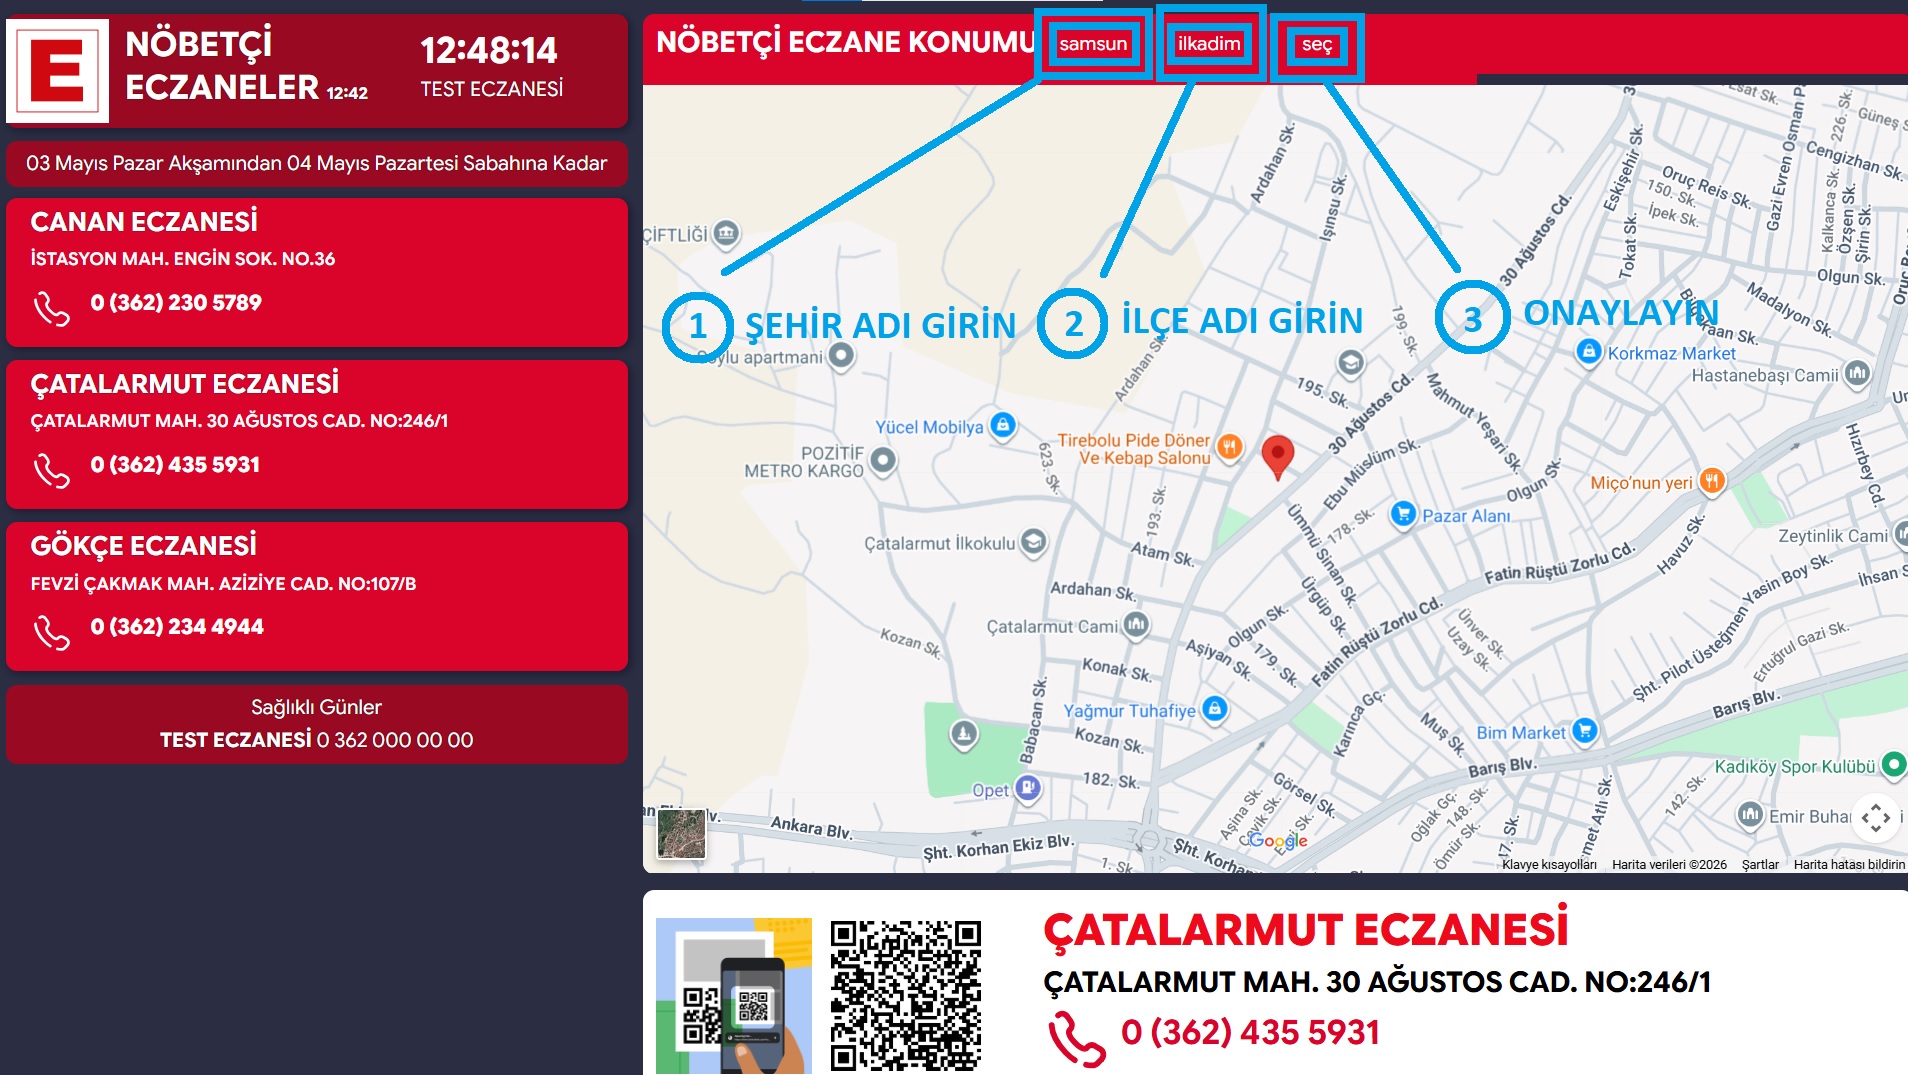Click the Nöbetçi Eczane Konumu heading
This screenshot has height=1075, width=1908.
point(845,42)
